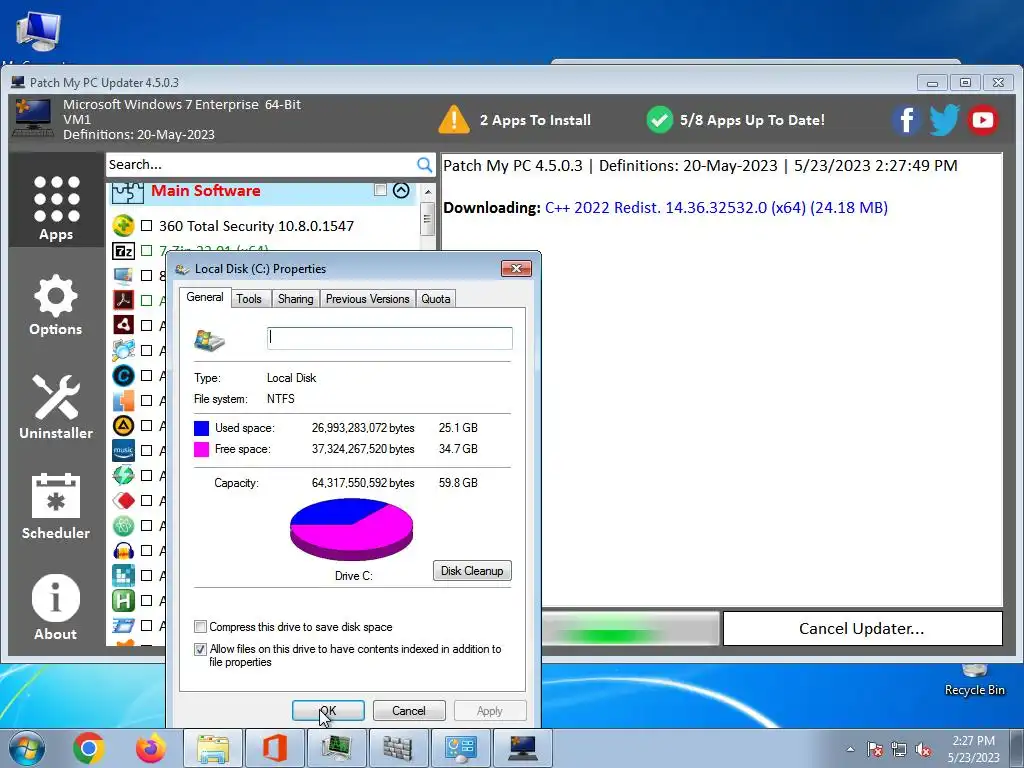The image size is (1024, 768).
Task: Toggle checkbox next to green H icon
Action: tap(147, 601)
